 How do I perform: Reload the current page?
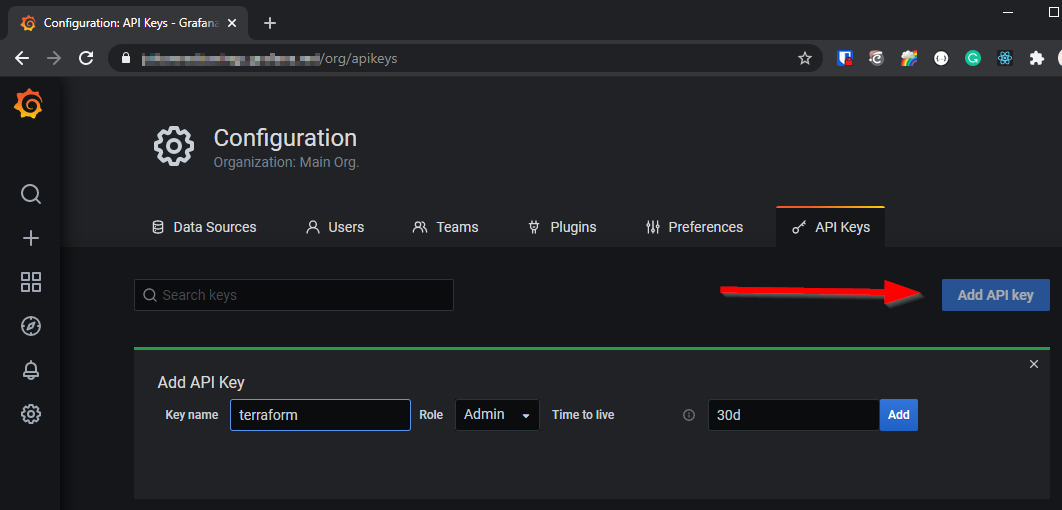coord(86,58)
